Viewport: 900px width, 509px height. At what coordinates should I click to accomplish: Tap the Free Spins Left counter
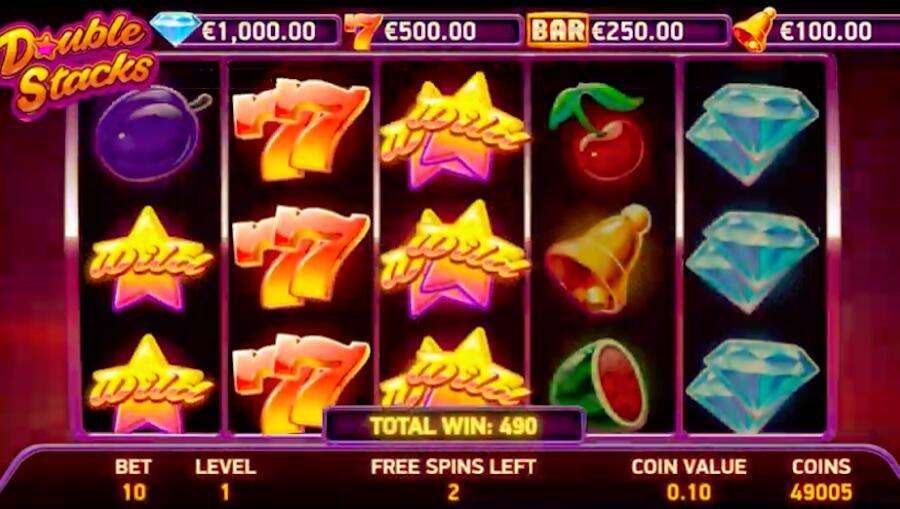(453, 480)
